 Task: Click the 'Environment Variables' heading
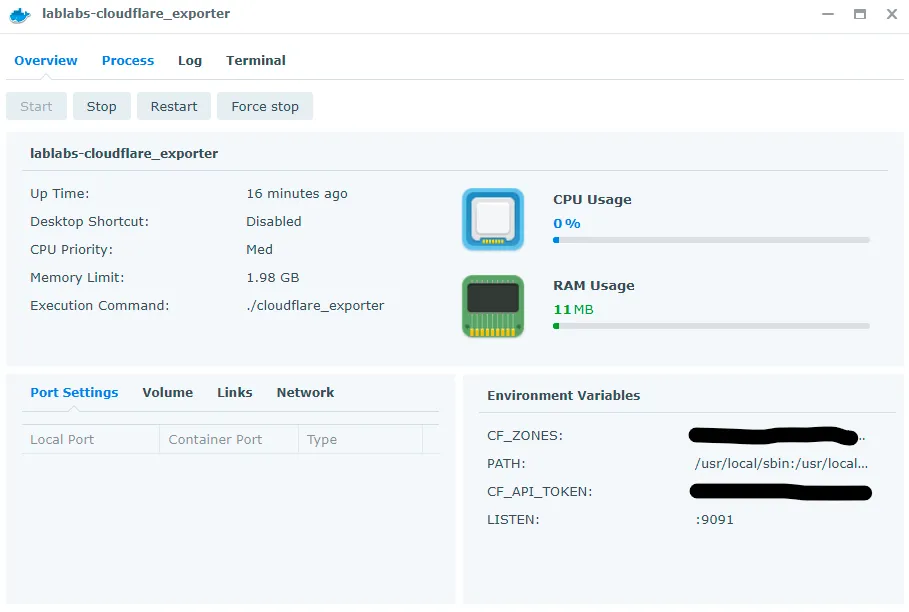[x=563, y=395]
